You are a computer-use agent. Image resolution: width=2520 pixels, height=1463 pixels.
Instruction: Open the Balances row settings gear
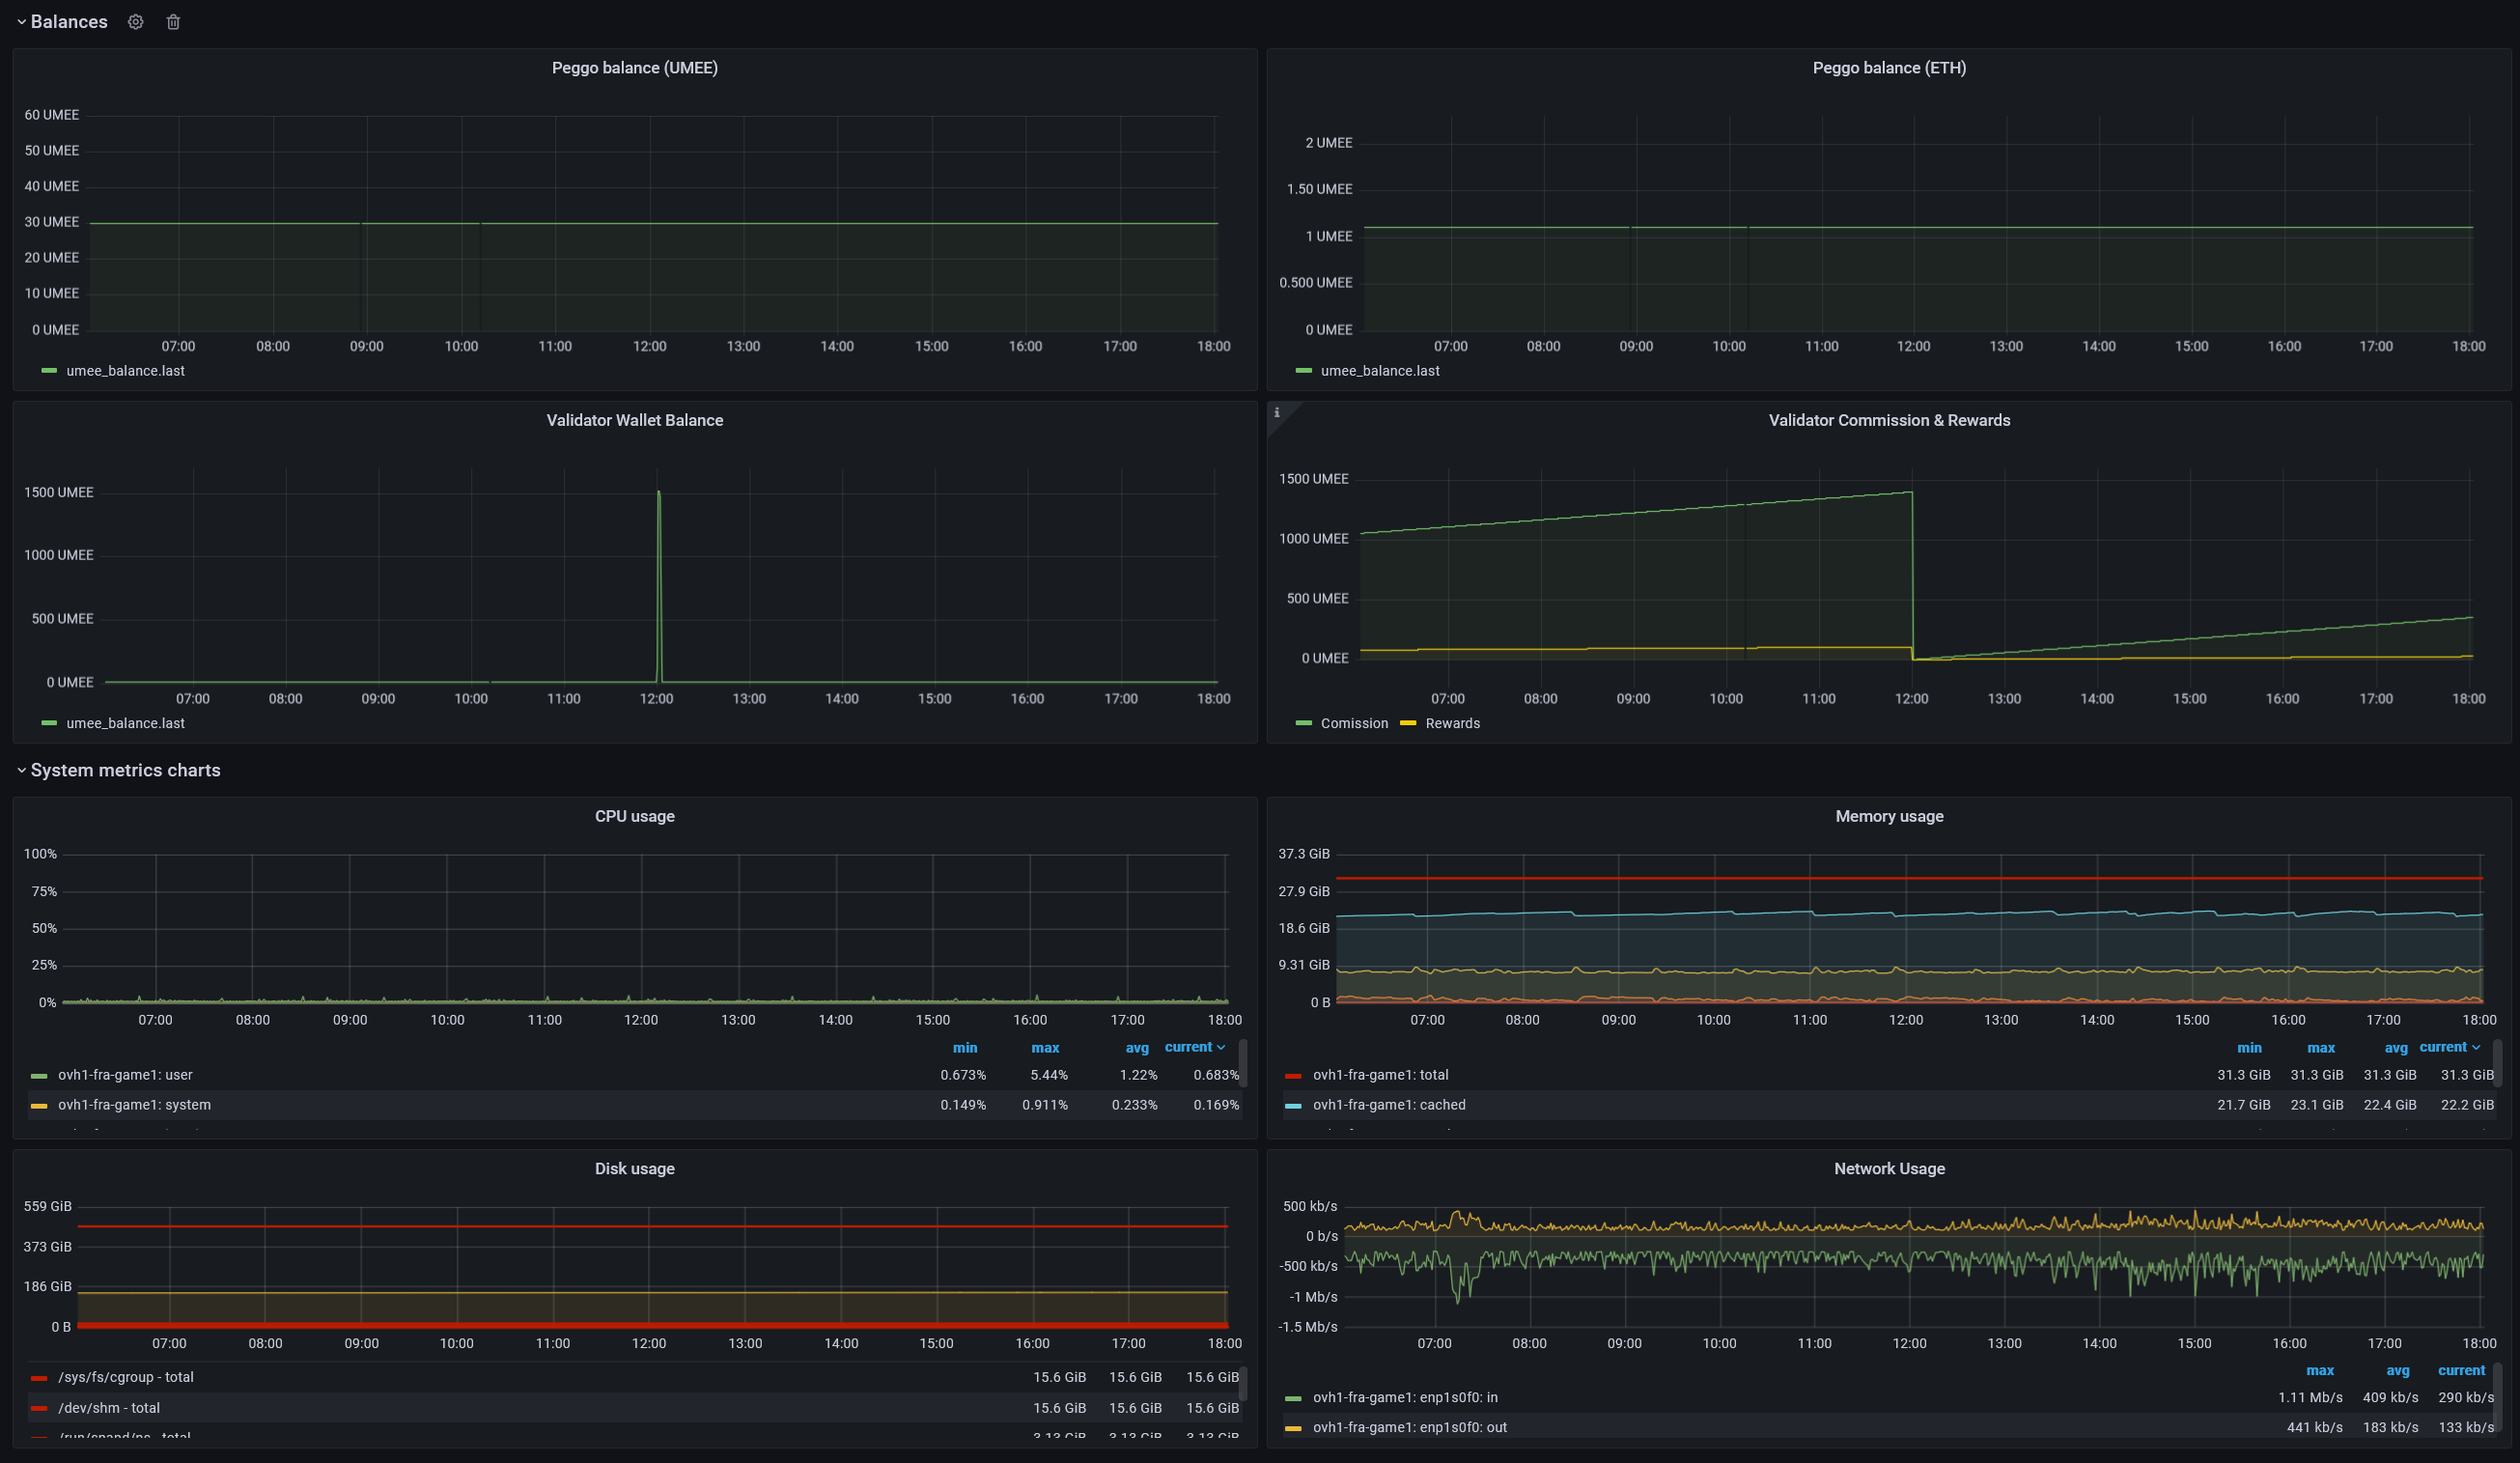pyautogui.click(x=136, y=22)
